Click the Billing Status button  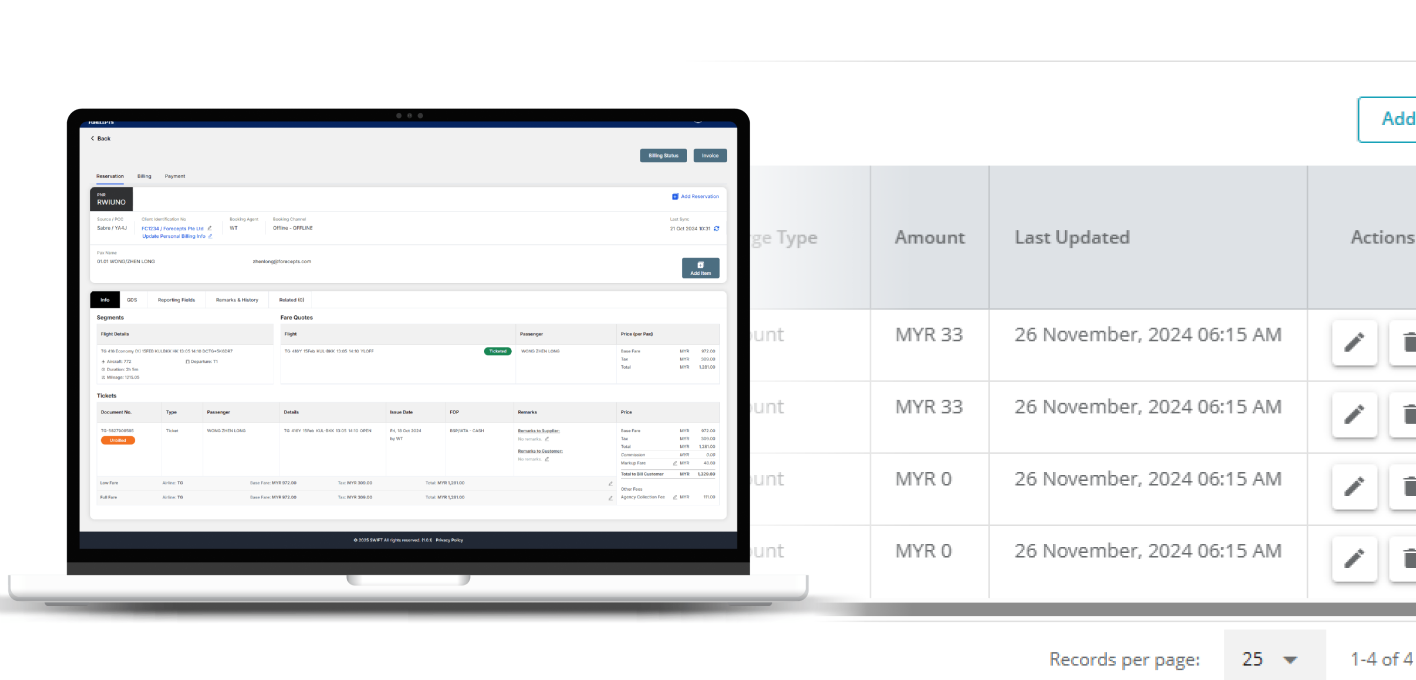664,156
